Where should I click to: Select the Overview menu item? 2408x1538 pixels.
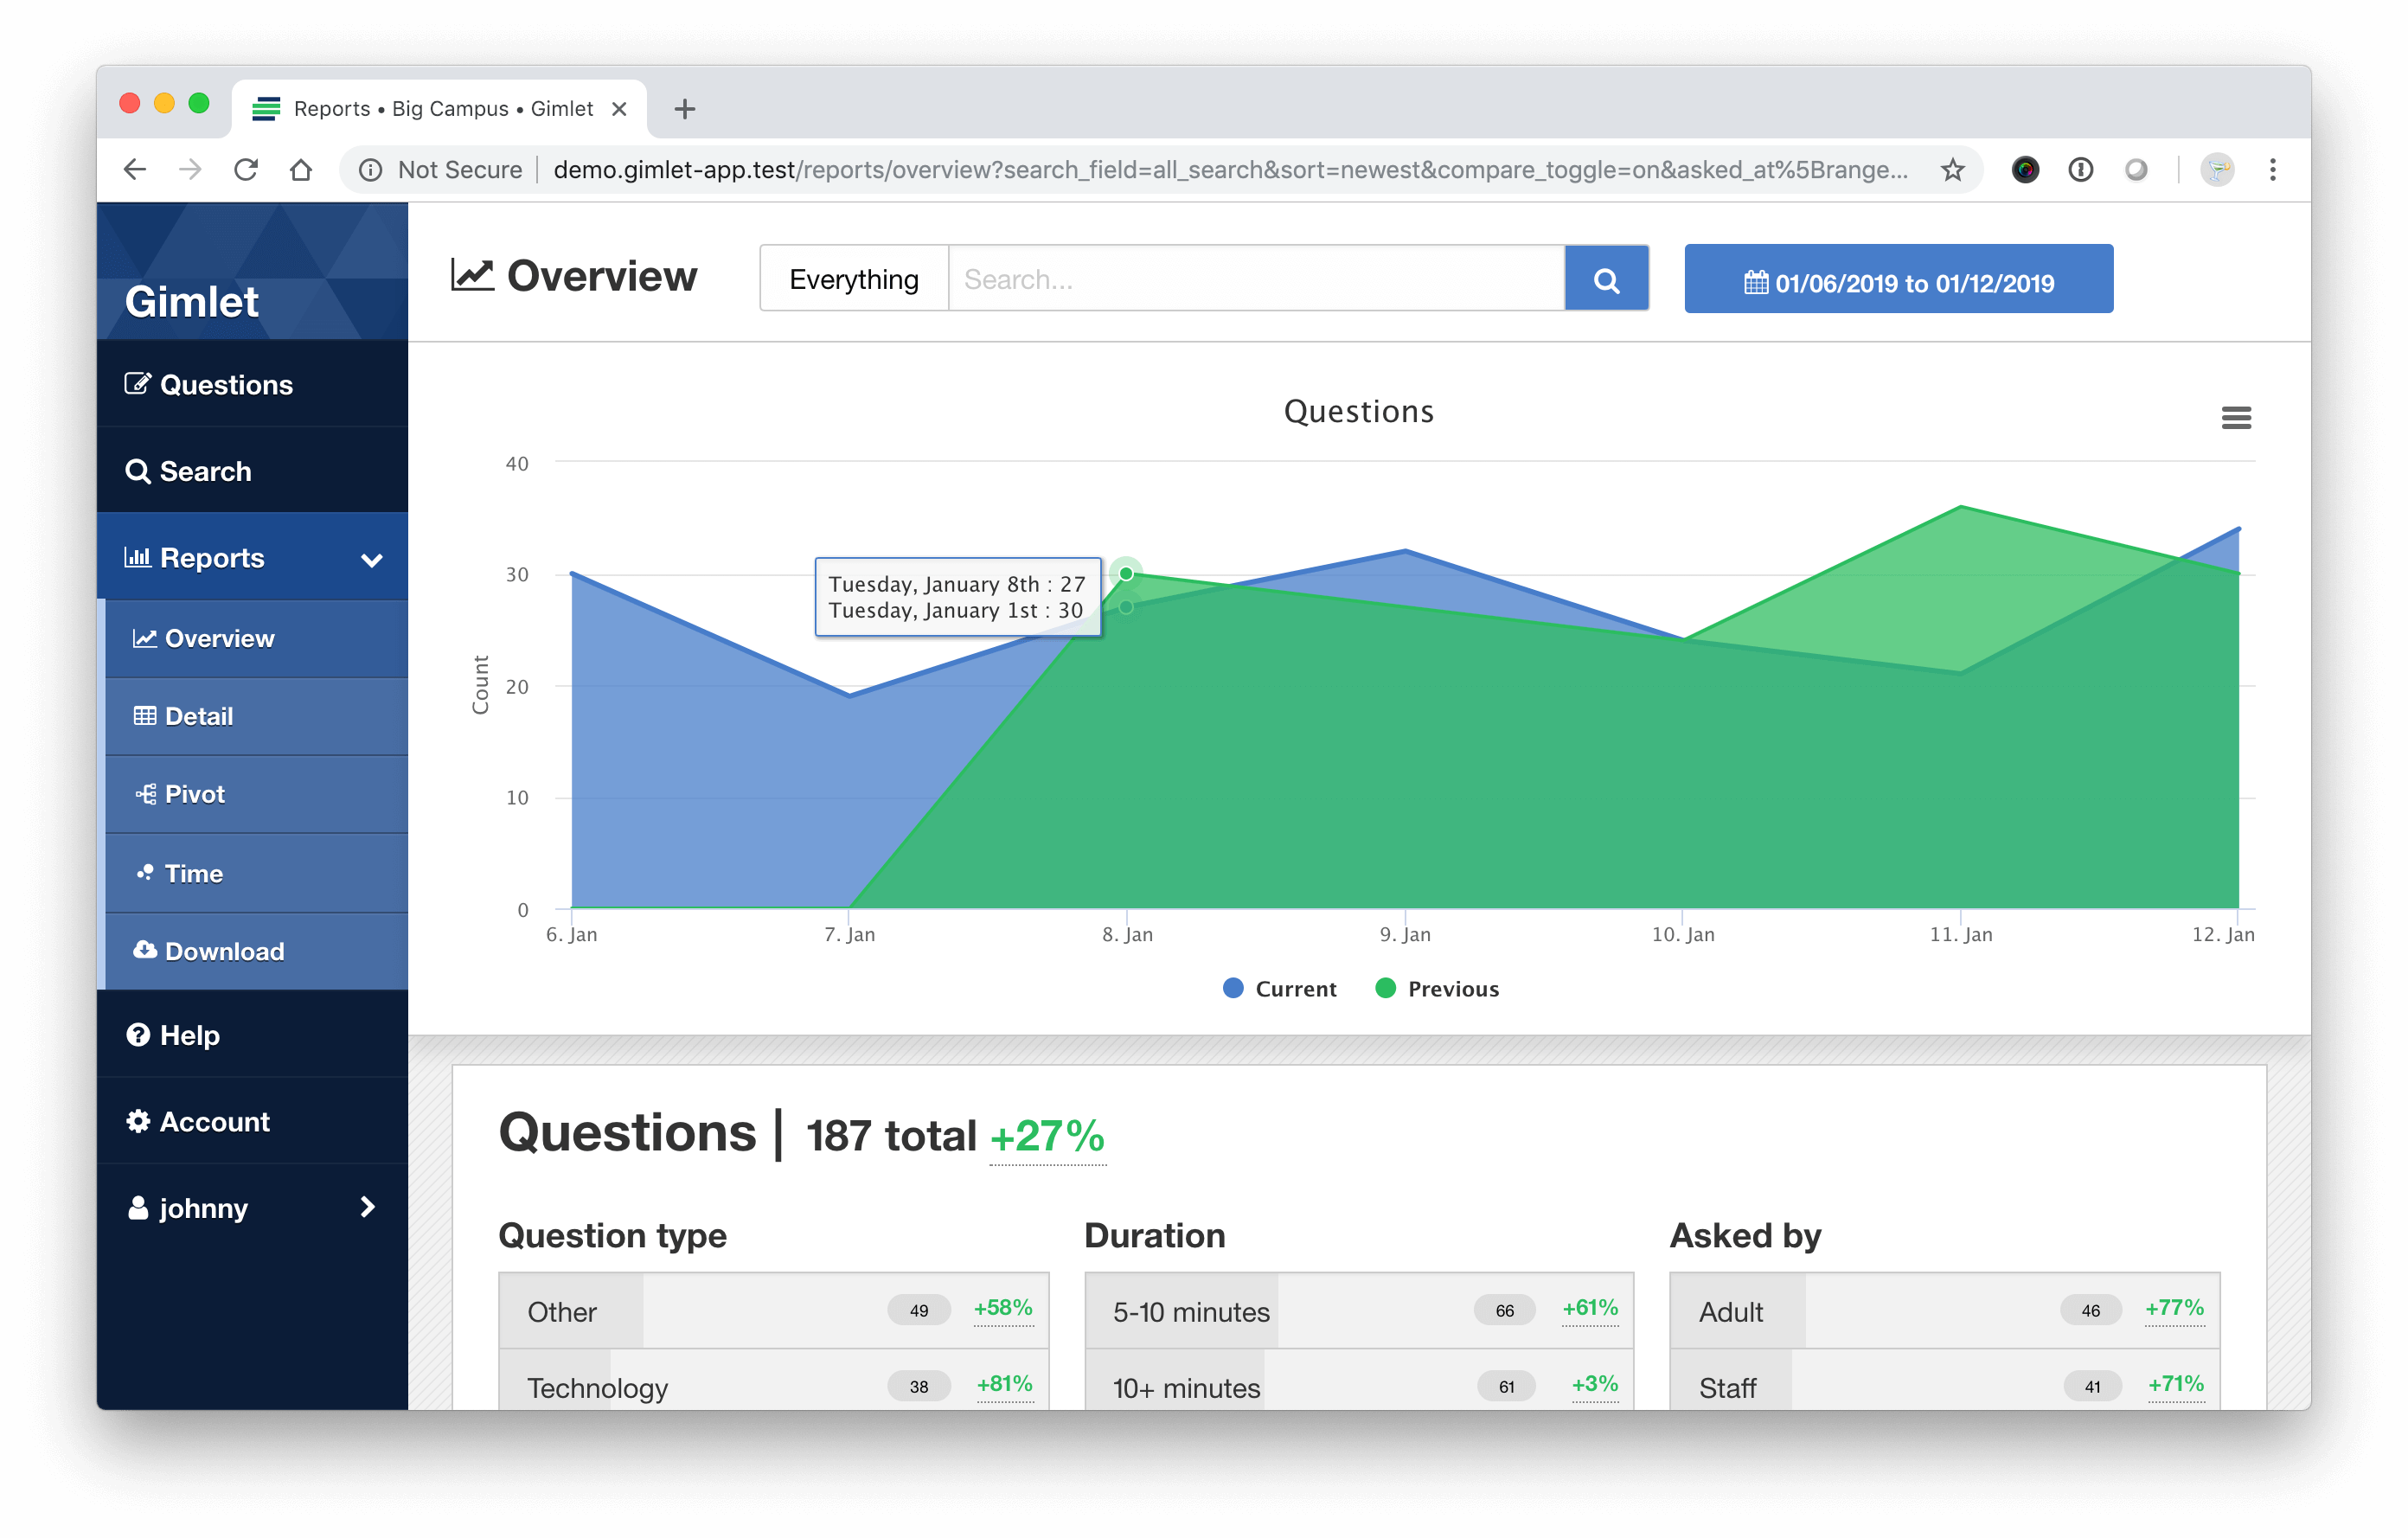click(x=218, y=638)
